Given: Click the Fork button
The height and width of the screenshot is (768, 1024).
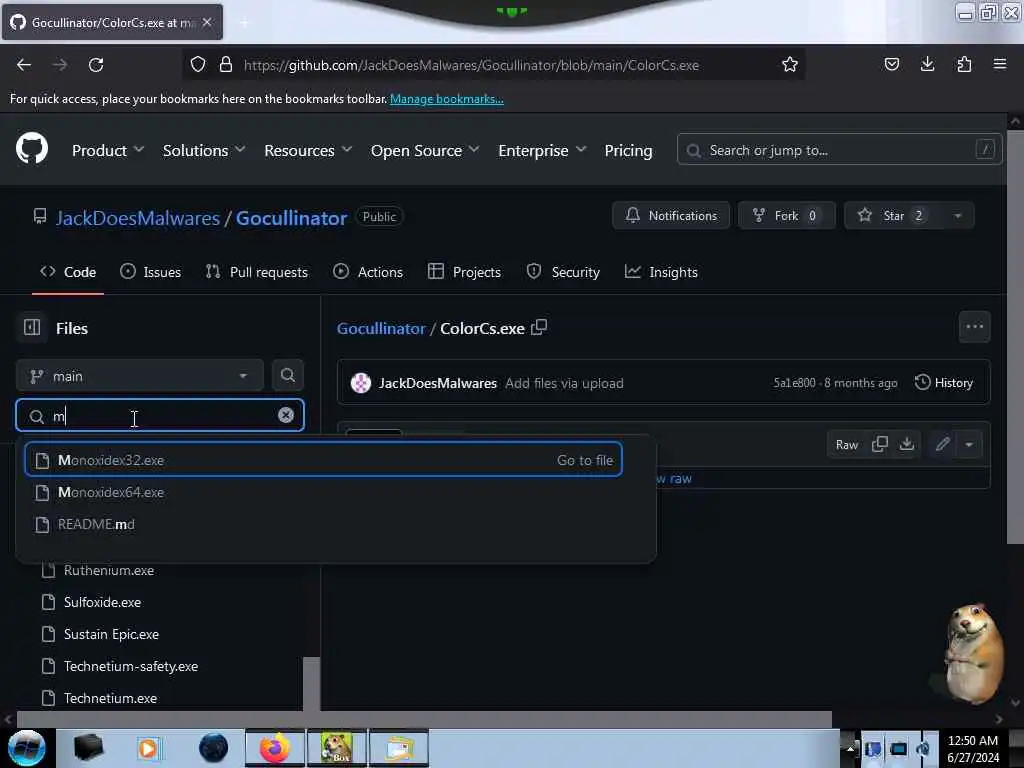Looking at the screenshot, I should point(786,216).
